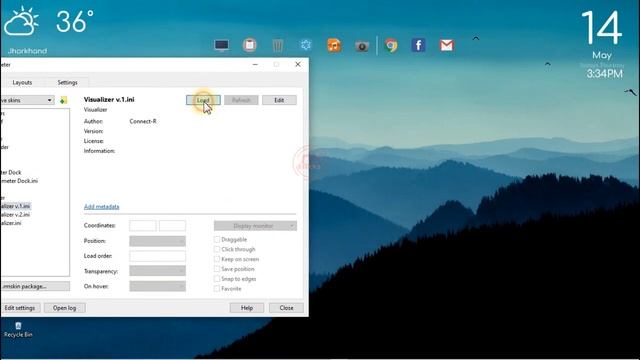This screenshot has width=640, height=360.
Task: Click the first Coordinates input field
Action: [143, 226]
